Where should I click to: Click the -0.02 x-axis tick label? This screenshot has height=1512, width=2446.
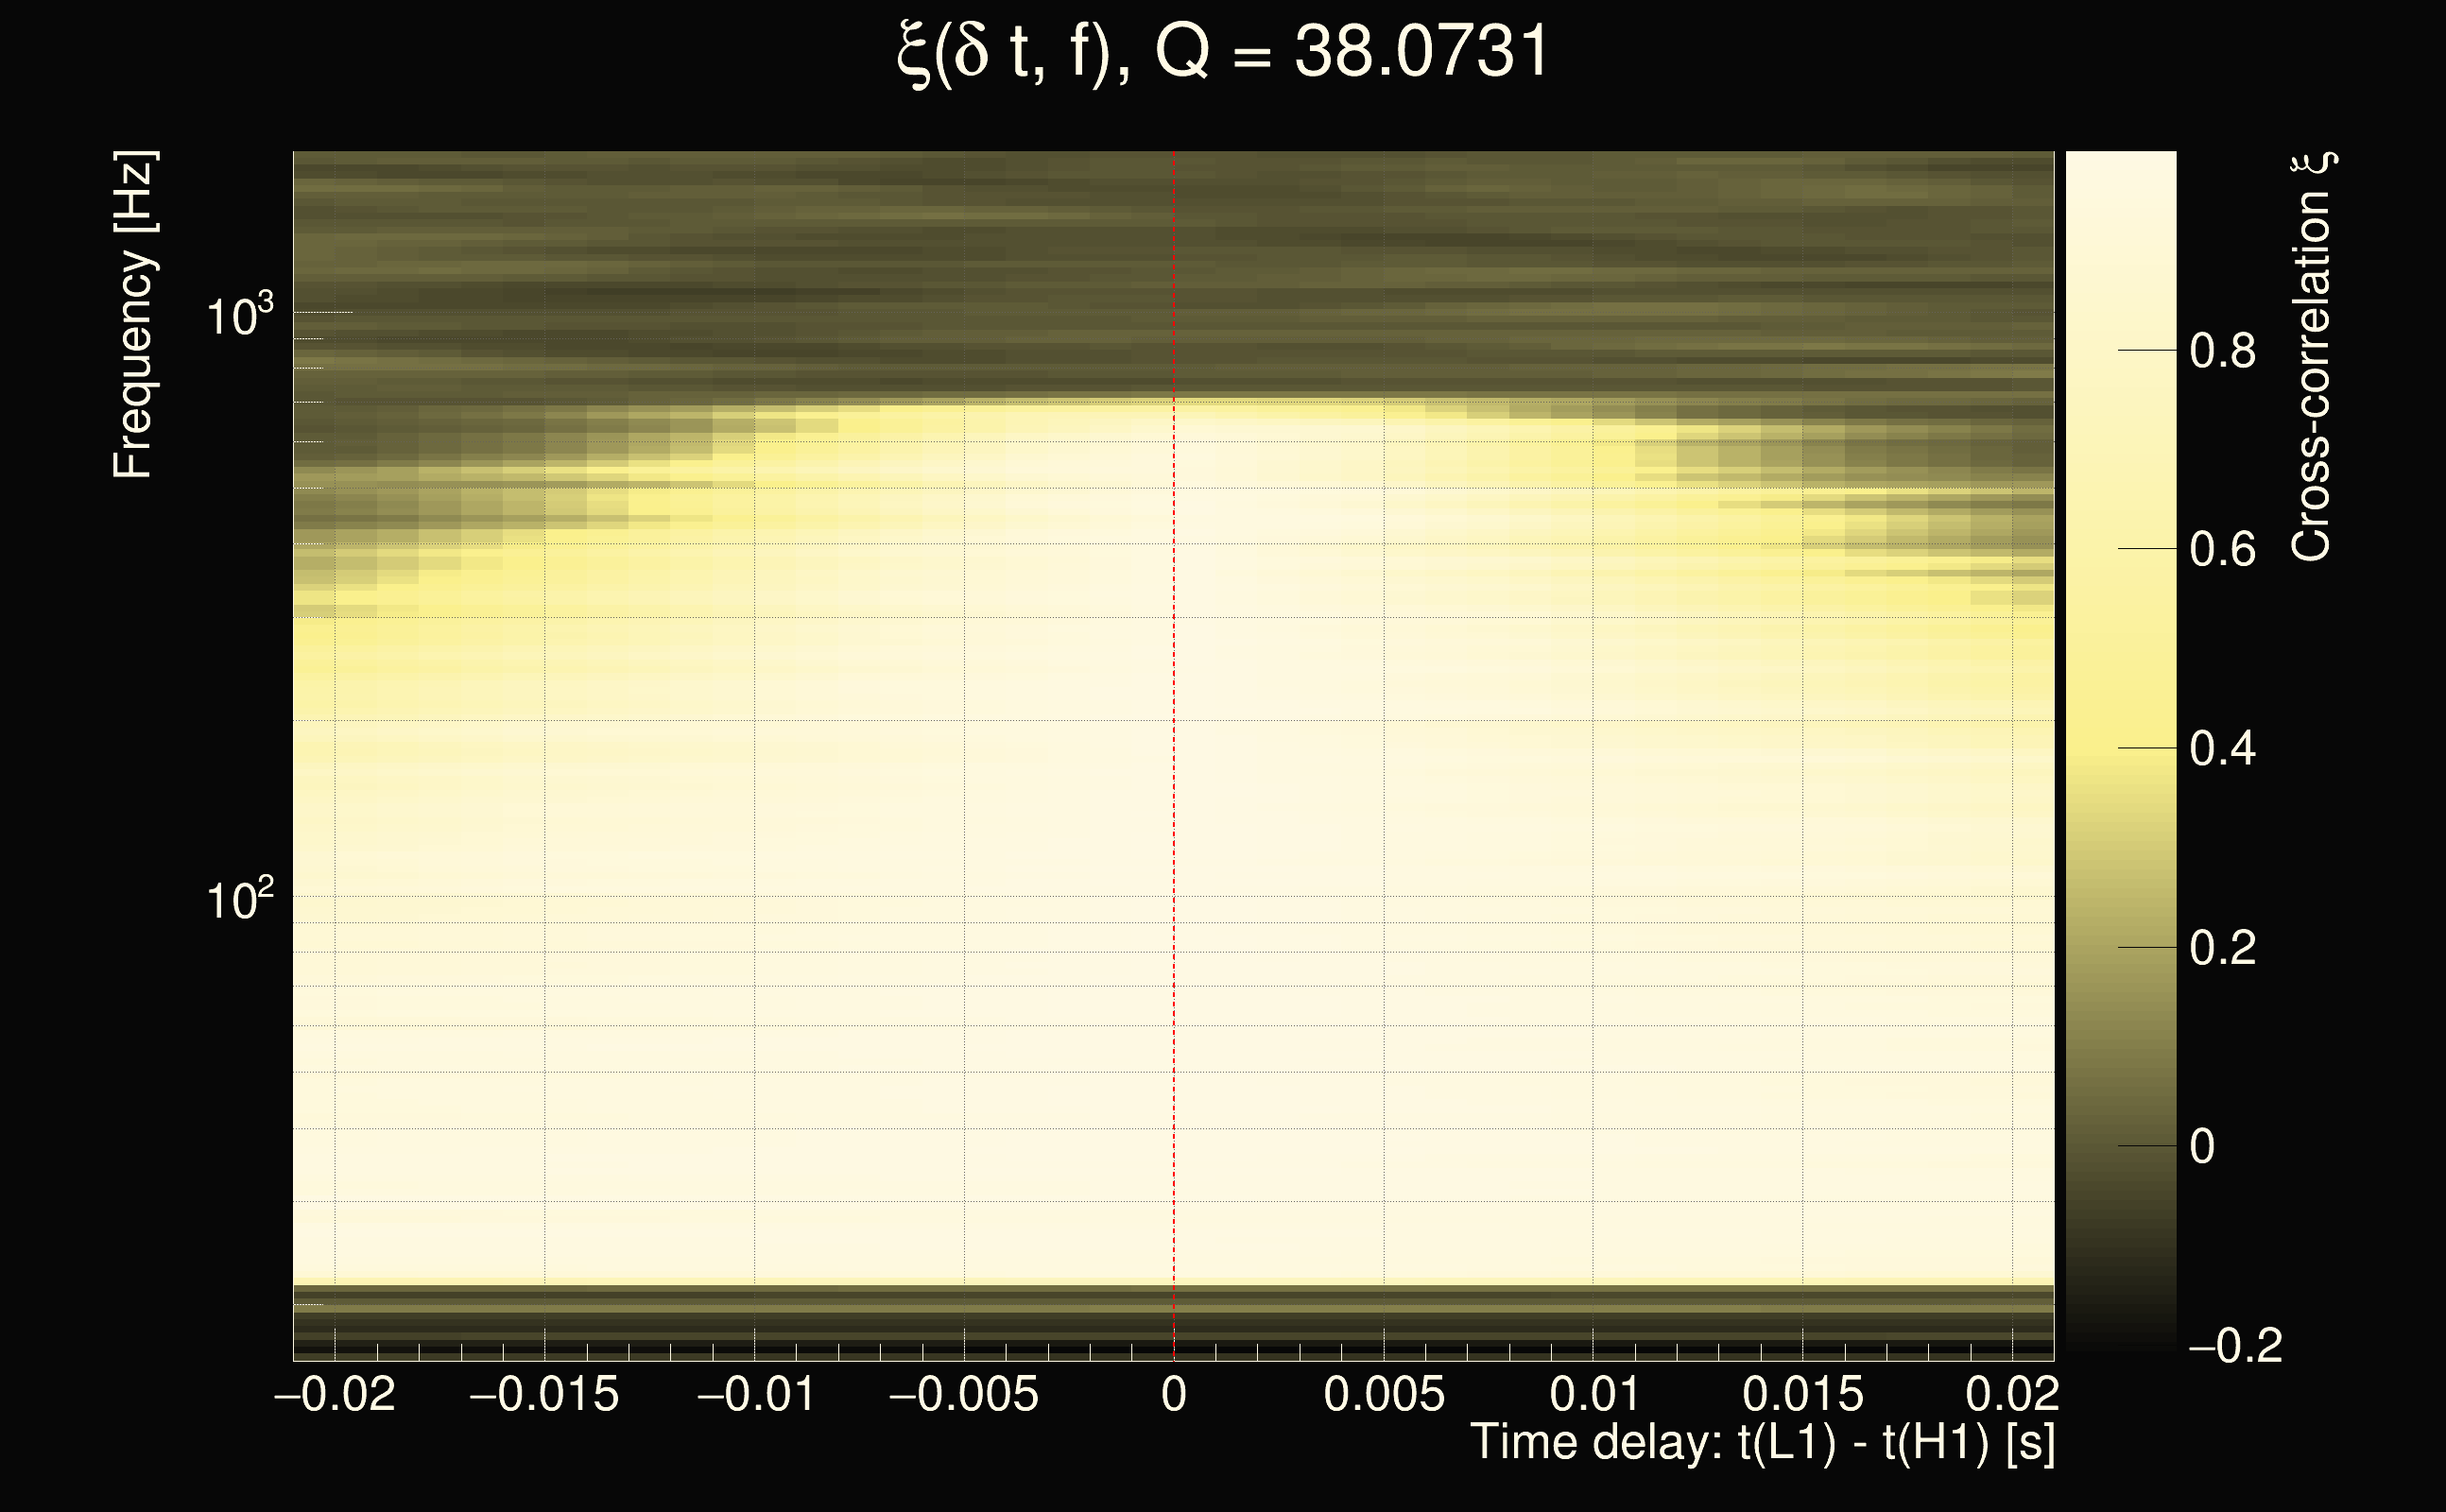pos(335,1394)
